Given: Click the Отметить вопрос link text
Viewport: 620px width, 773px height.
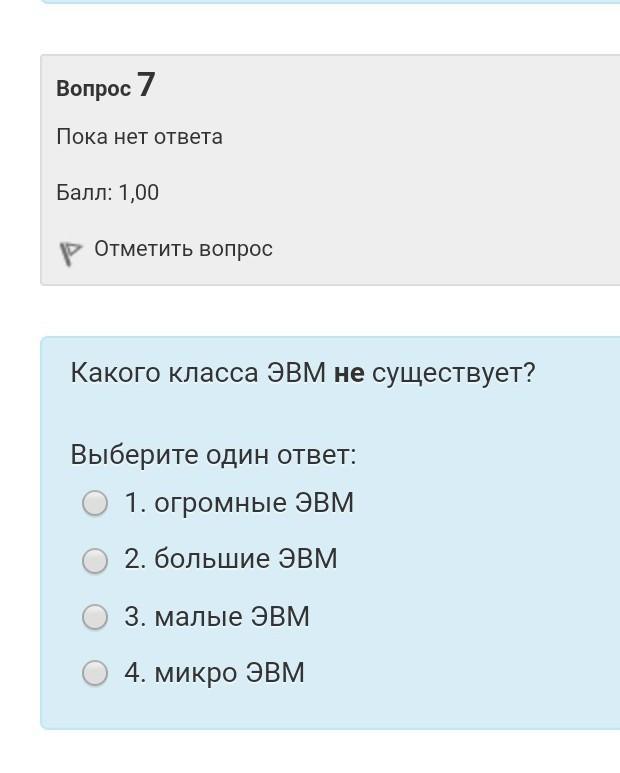Looking at the screenshot, I should click(x=183, y=249).
